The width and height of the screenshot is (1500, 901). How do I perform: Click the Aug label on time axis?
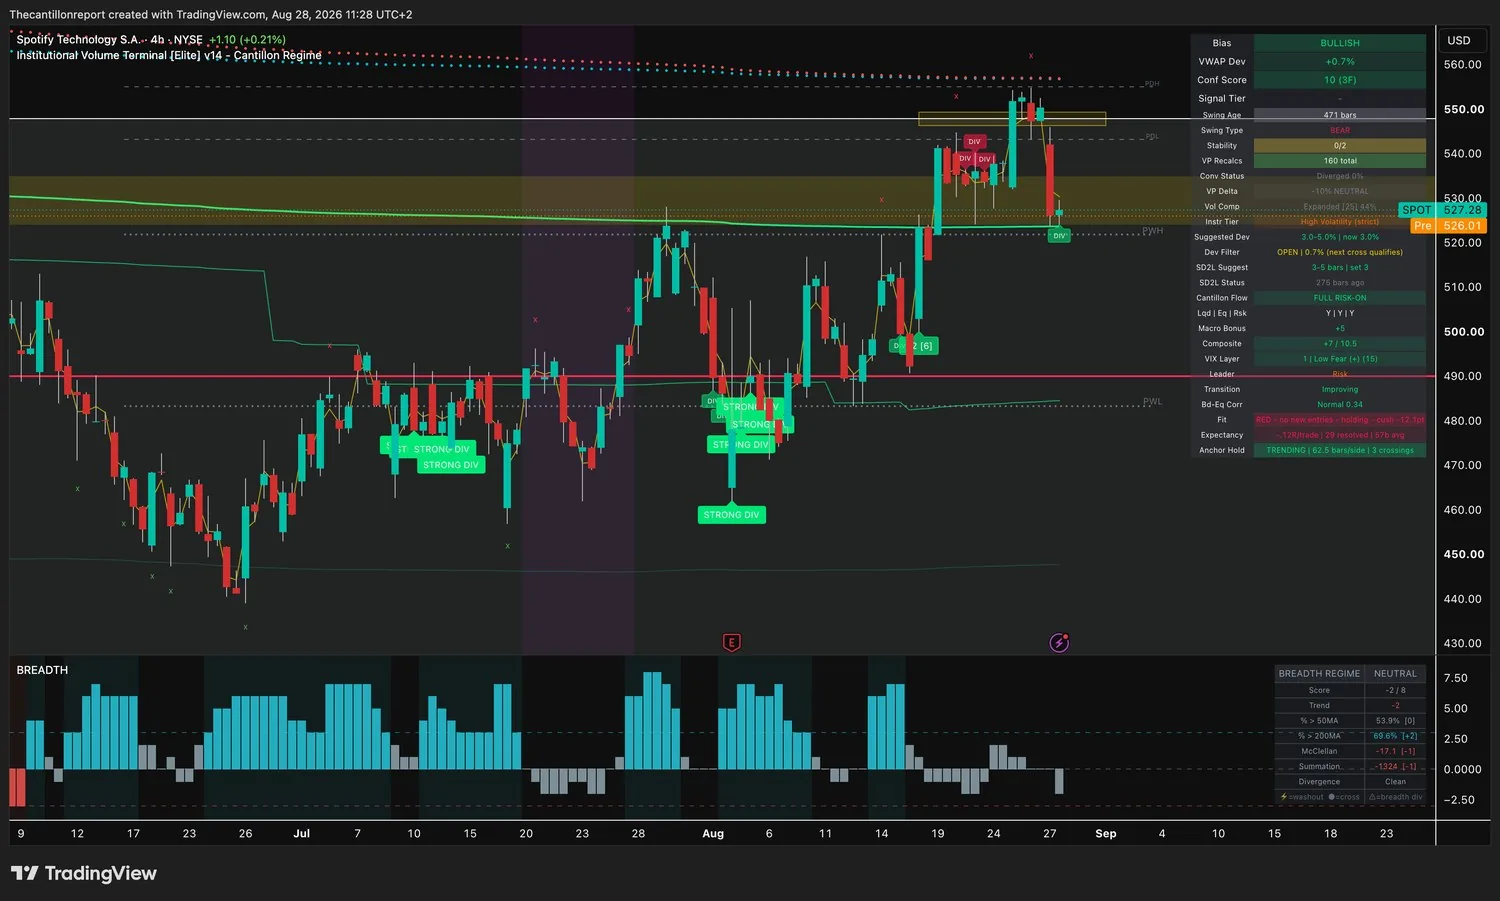[x=713, y=834]
